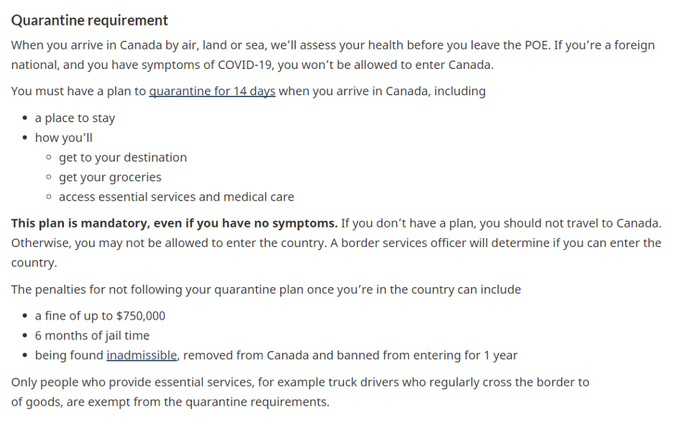Click the "how you'll" list item
Viewport: 678px width, 435px height.
click(64, 138)
